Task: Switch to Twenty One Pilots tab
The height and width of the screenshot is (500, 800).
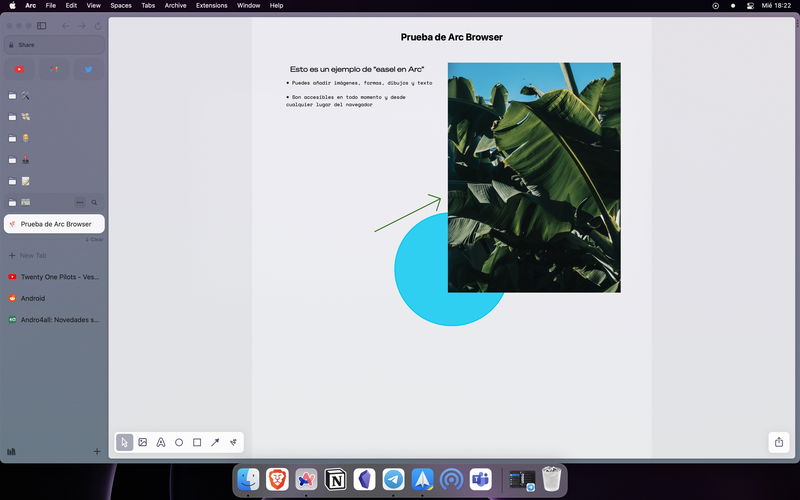Action: point(59,277)
